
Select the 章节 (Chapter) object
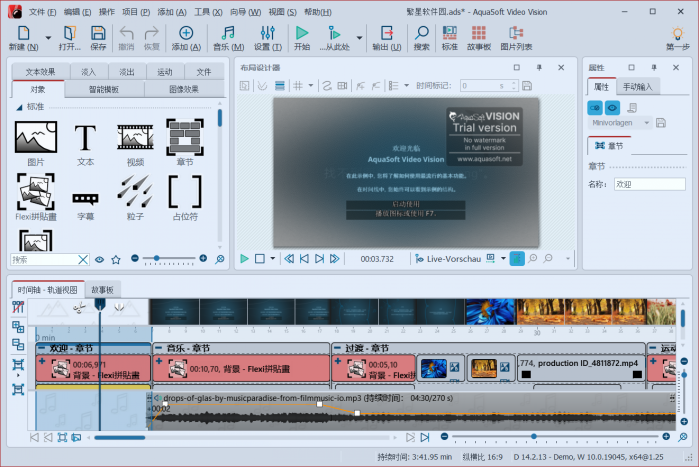[185, 137]
